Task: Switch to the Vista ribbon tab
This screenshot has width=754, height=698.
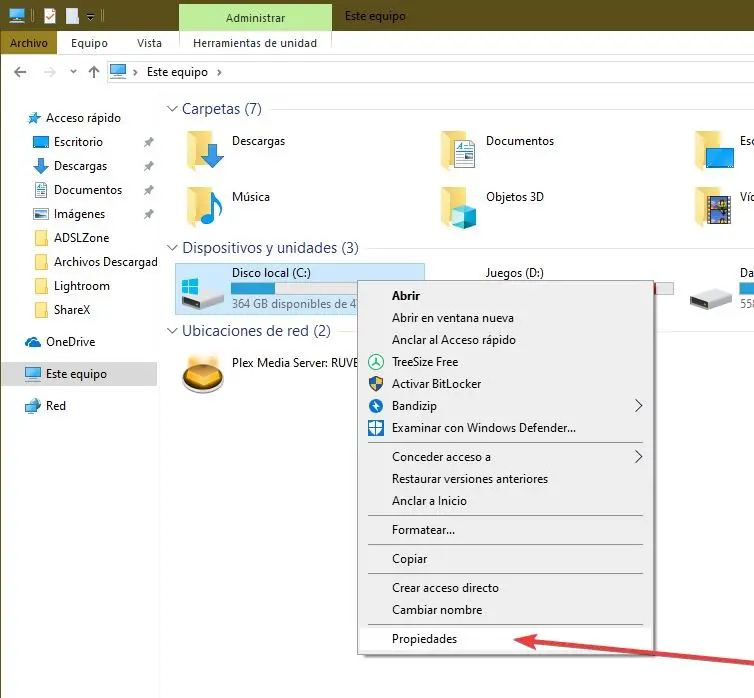Action: click(x=149, y=43)
